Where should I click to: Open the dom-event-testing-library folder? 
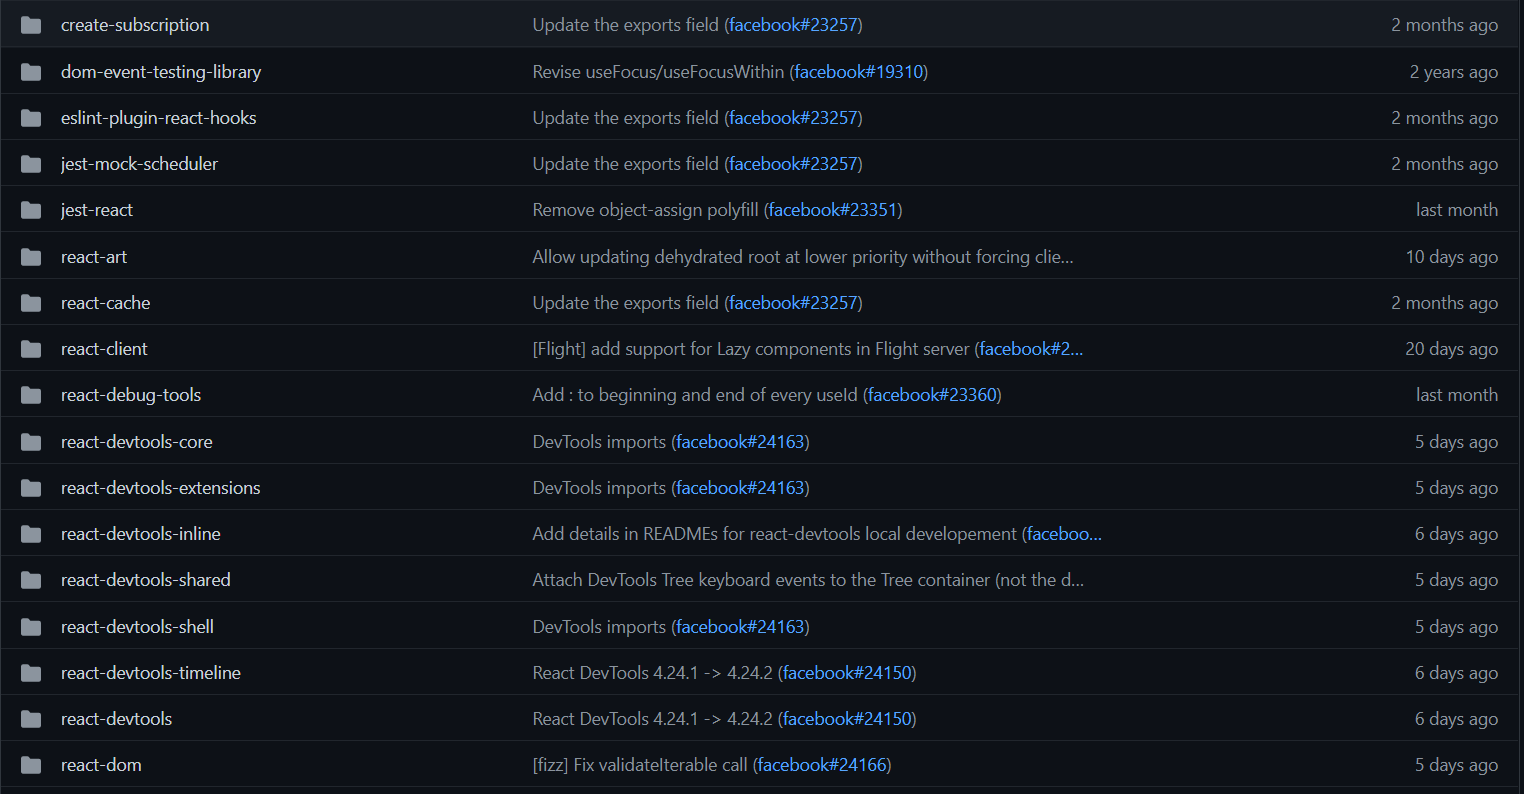click(x=161, y=72)
